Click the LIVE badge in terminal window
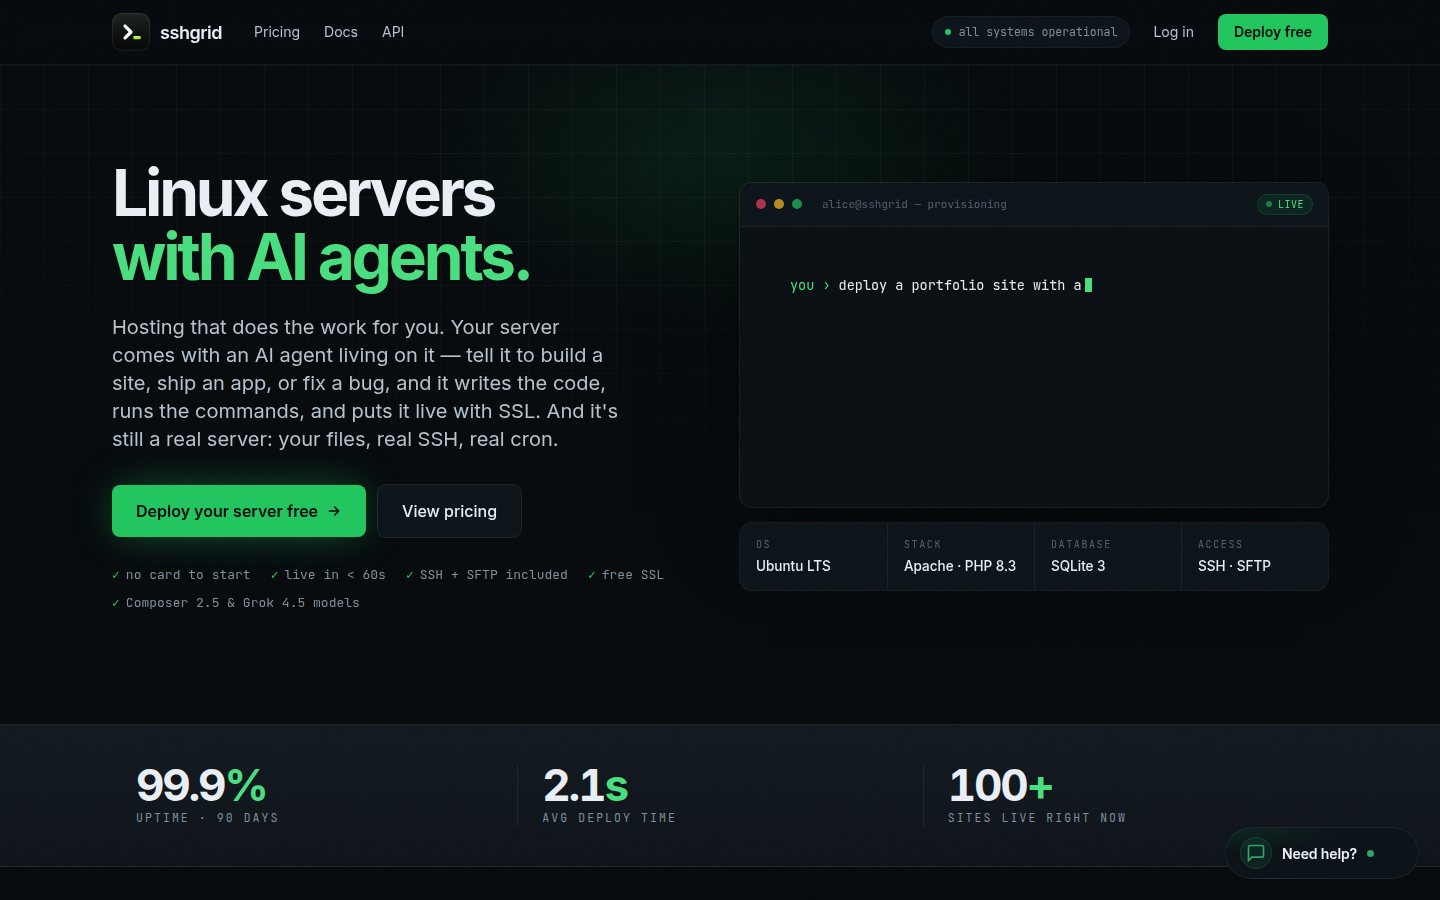The image size is (1440, 900). 1285,204
